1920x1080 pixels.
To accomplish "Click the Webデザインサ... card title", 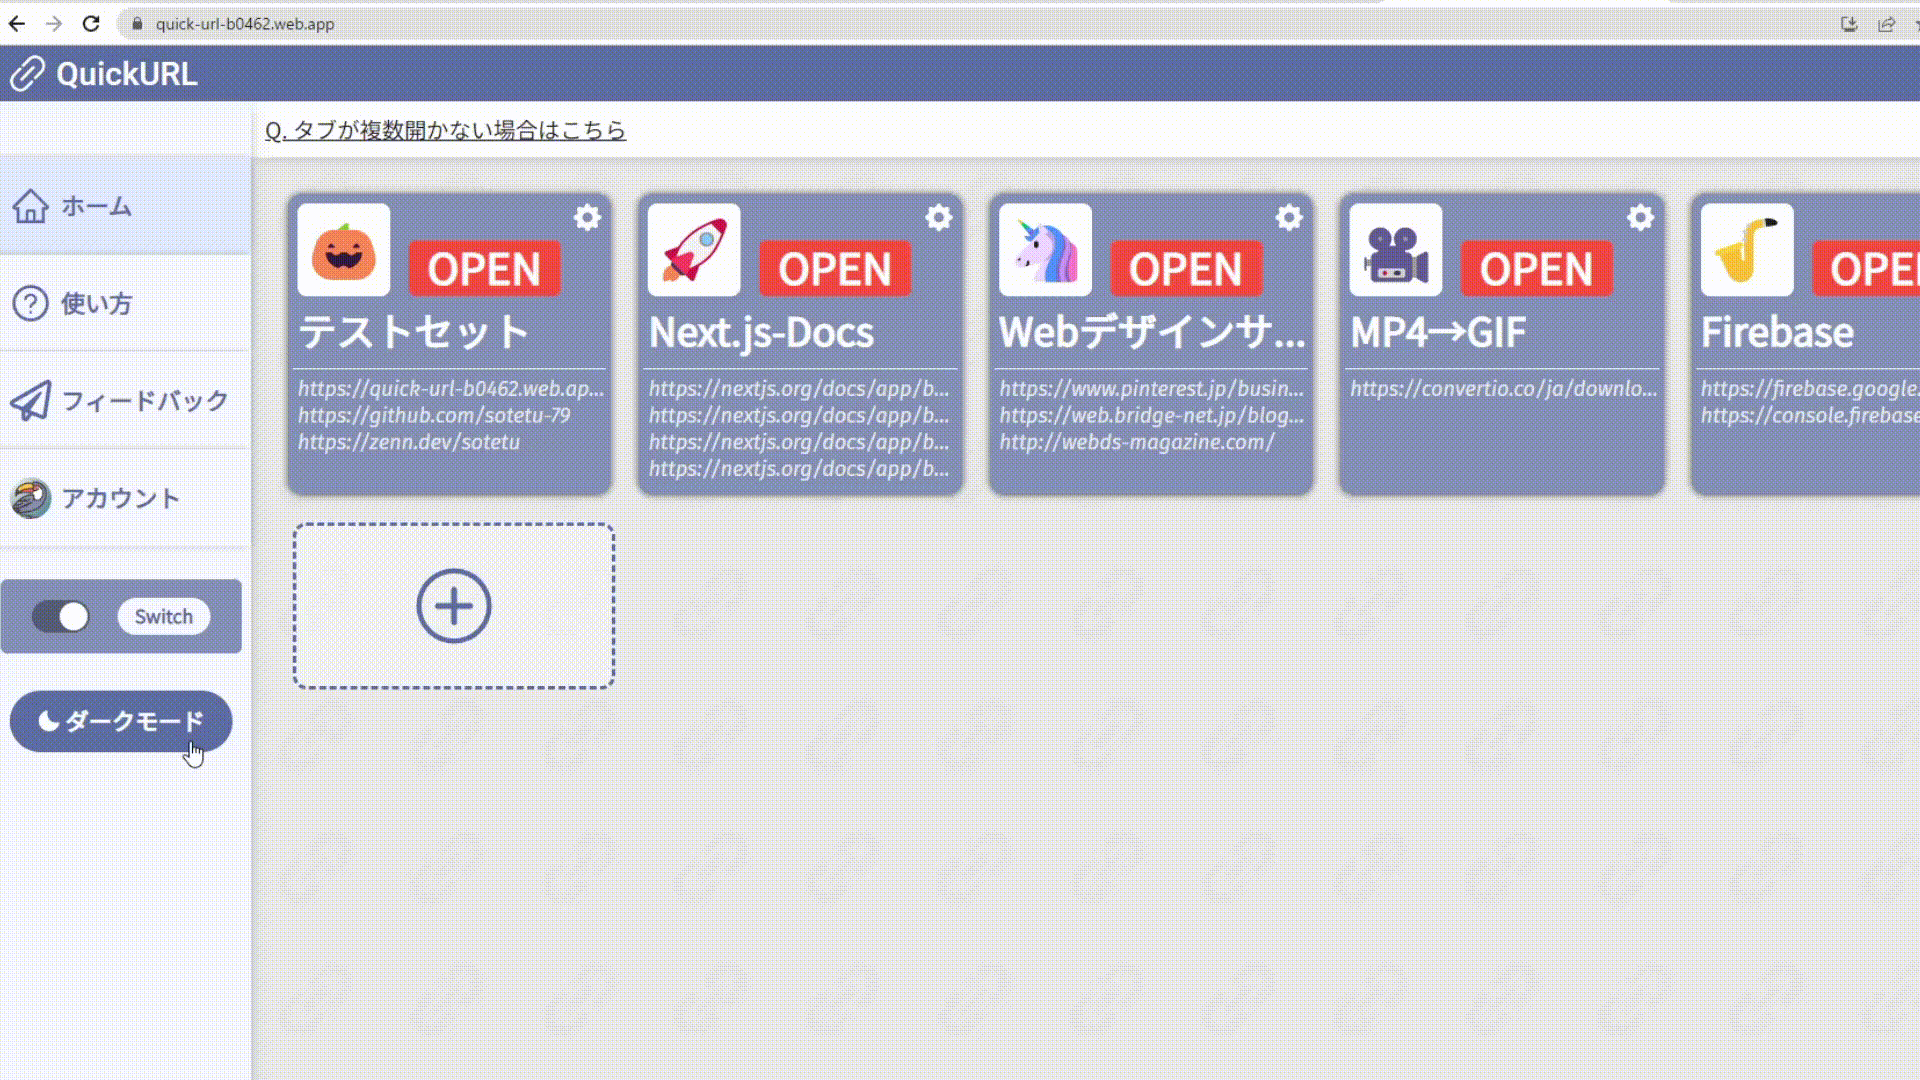I will (1152, 332).
